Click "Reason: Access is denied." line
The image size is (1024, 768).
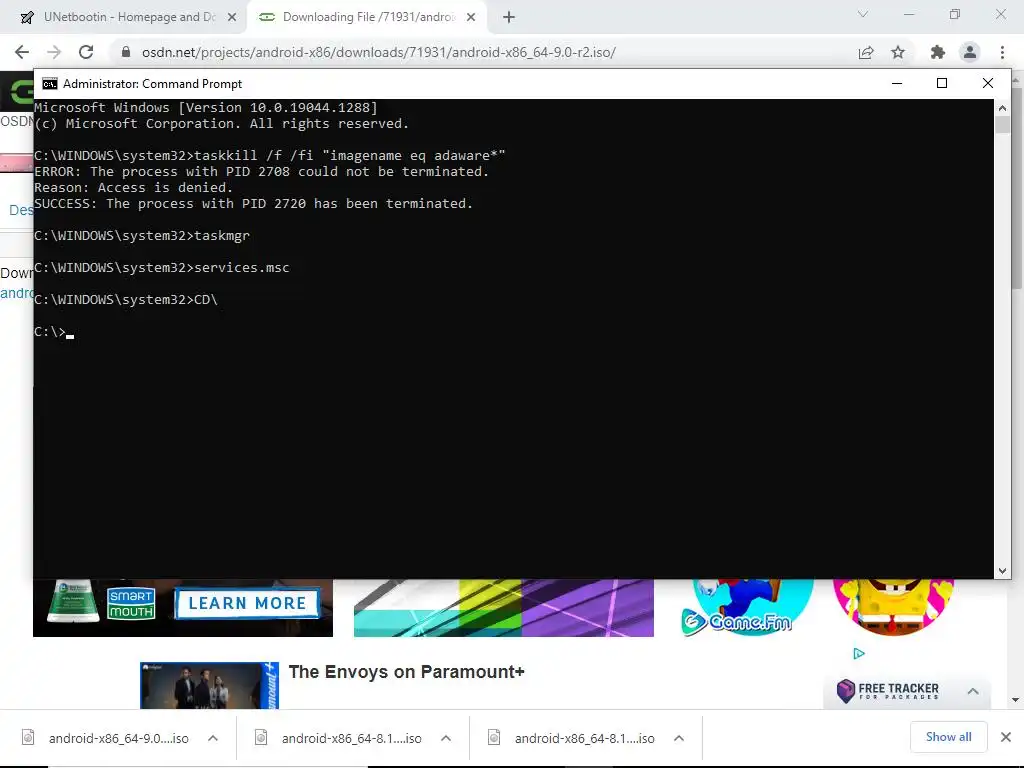[133, 188]
